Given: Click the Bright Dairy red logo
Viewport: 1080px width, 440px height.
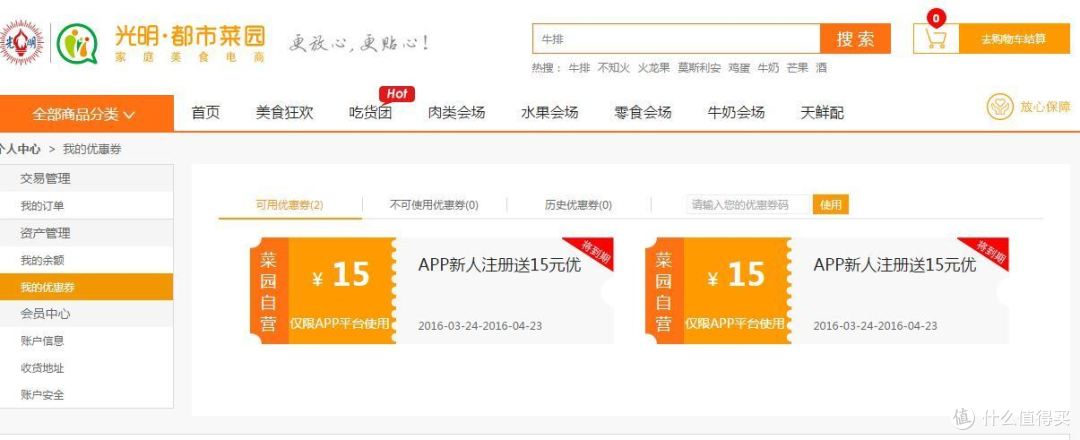Looking at the screenshot, I should point(21,43).
